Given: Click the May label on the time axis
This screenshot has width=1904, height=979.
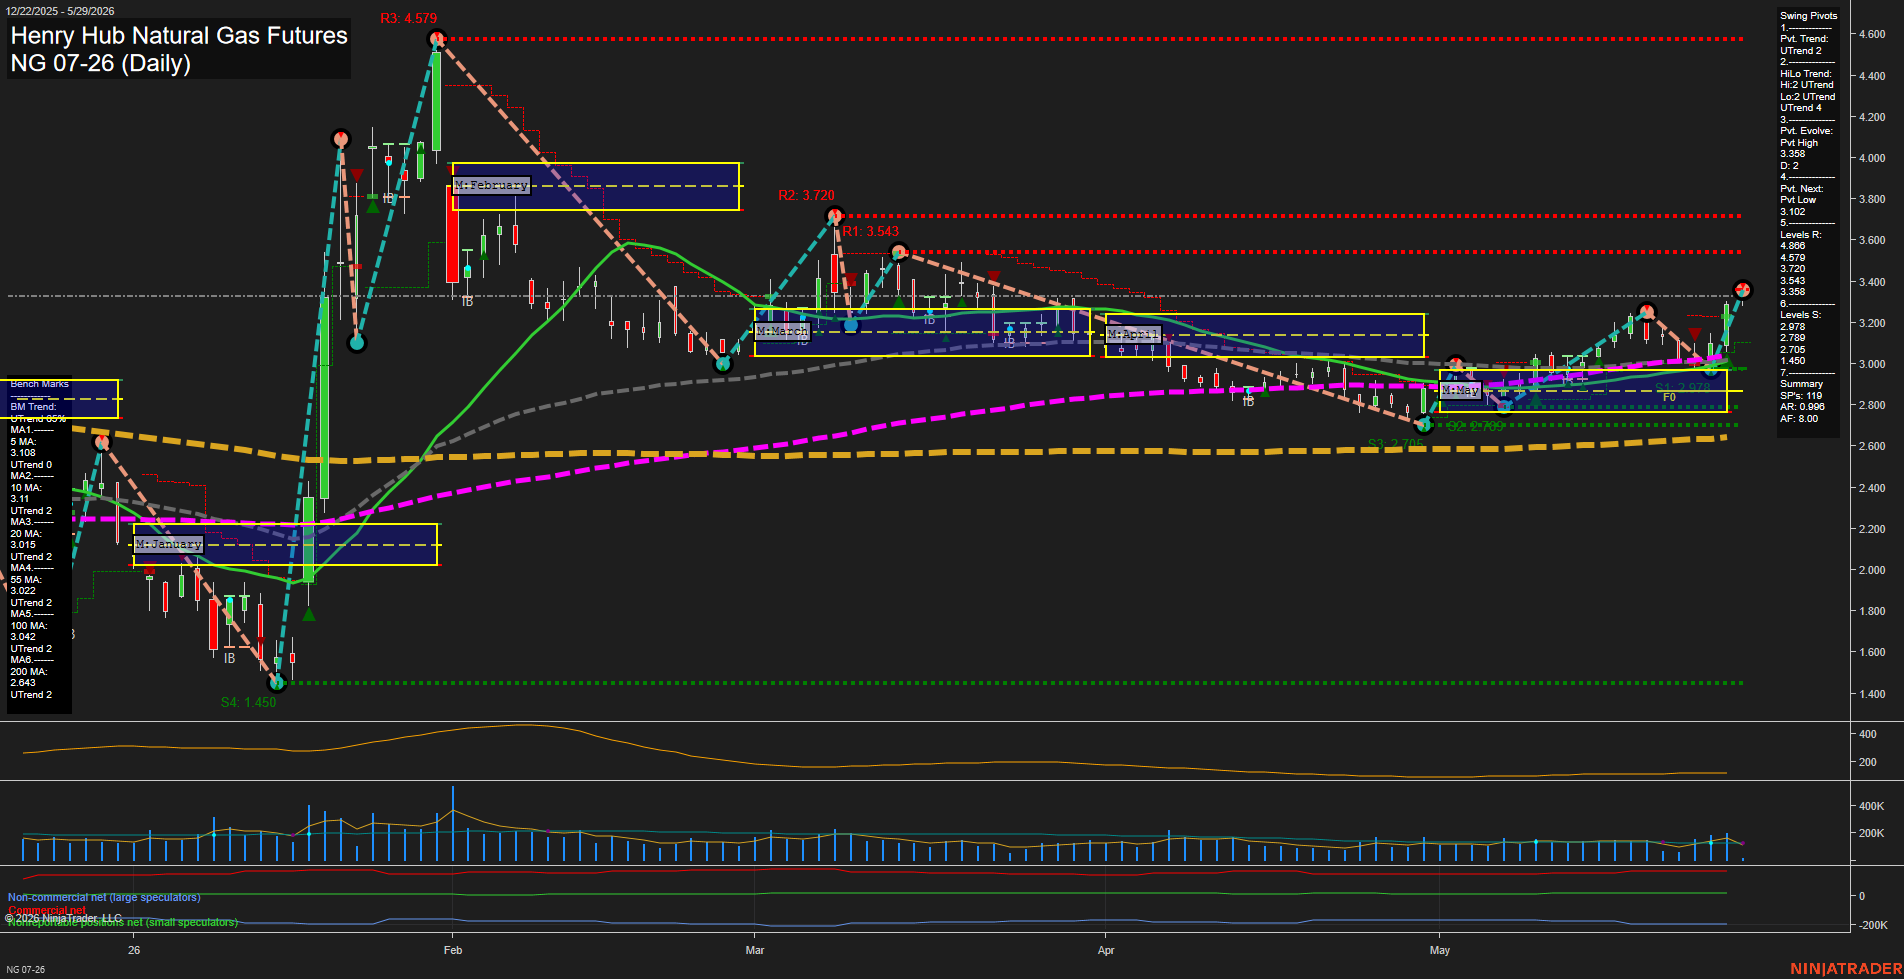Looking at the screenshot, I should coord(1440,950).
